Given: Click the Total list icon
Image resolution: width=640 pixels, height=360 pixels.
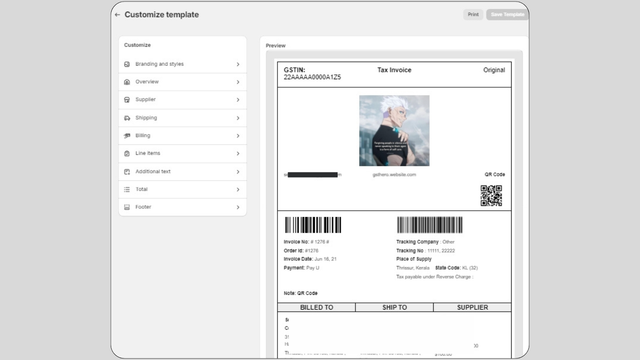Looking at the screenshot, I should click(x=127, y=189).
